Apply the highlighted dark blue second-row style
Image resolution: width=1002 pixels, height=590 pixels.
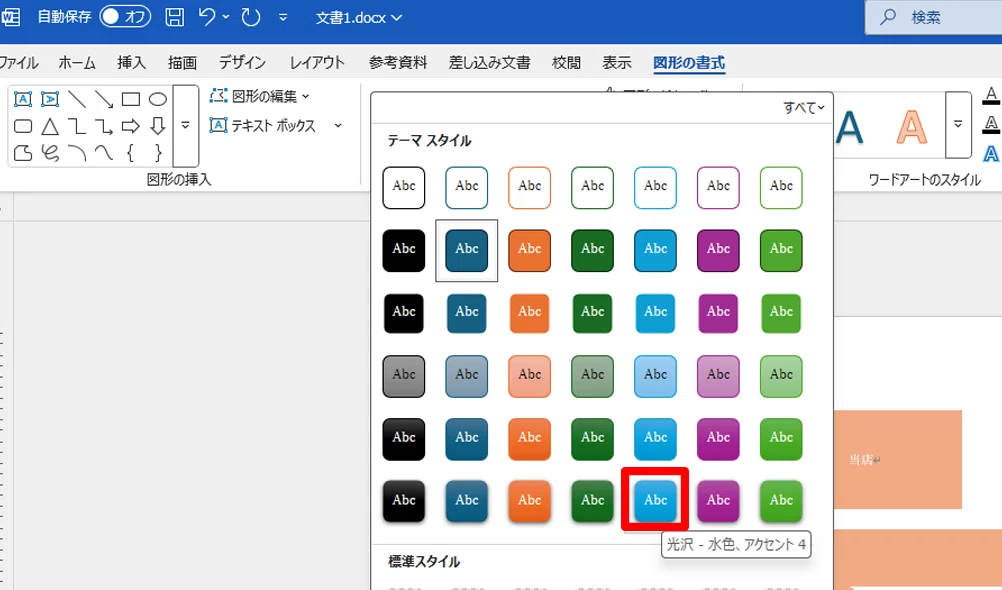coord(466,250)
